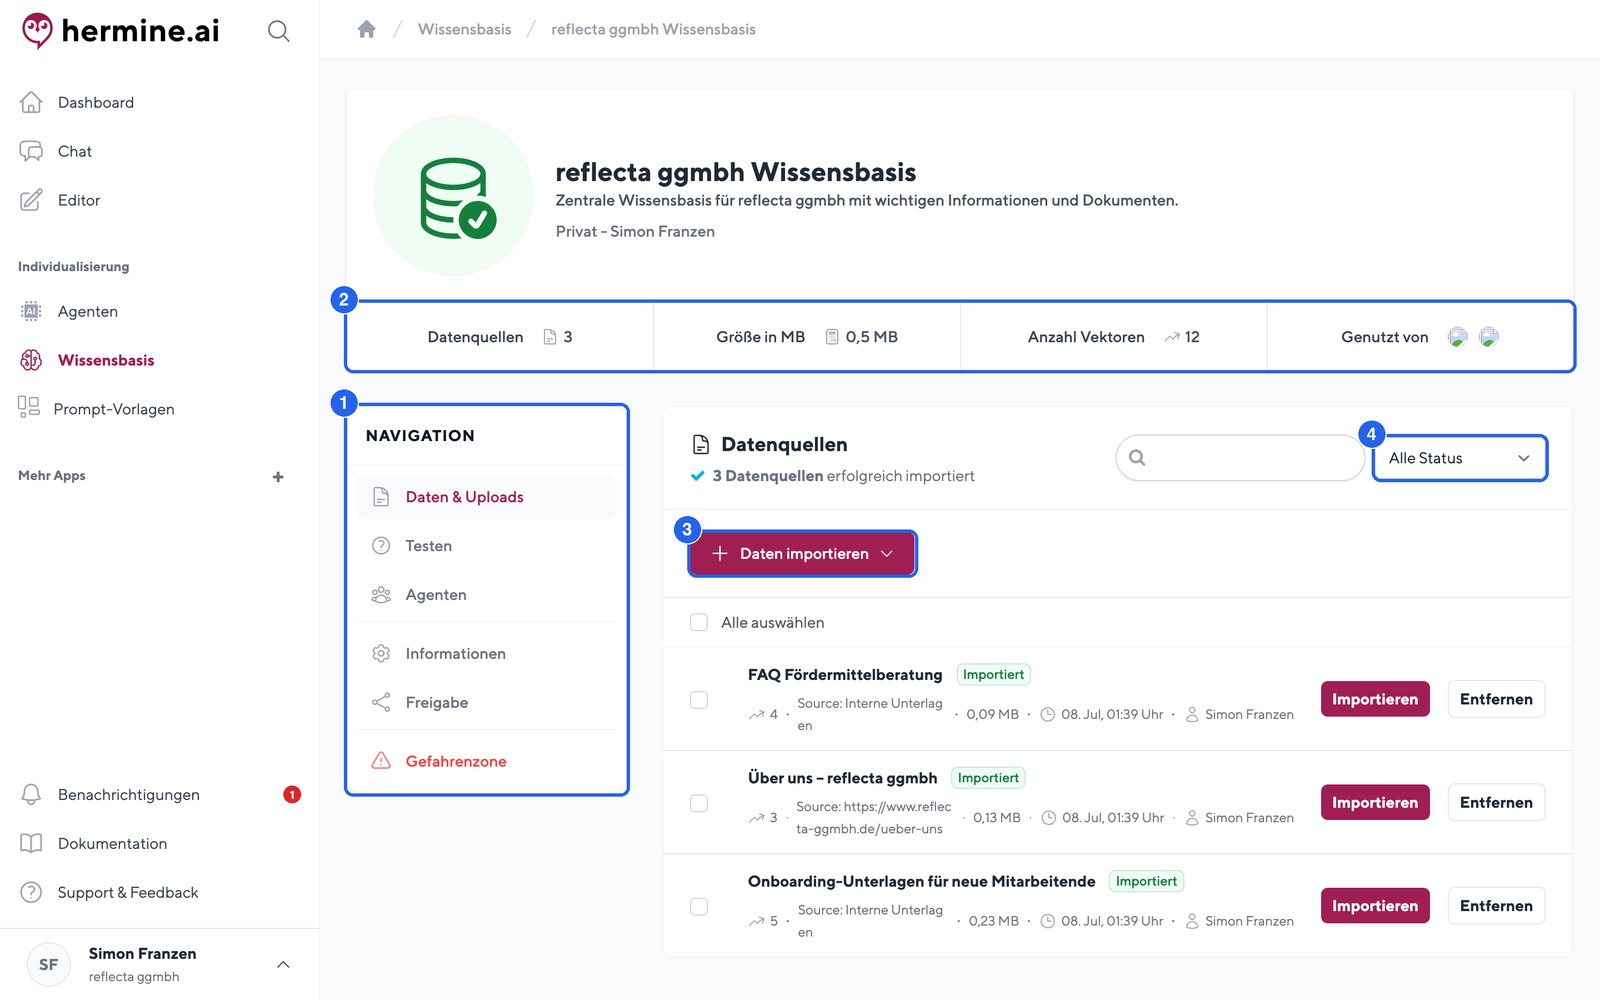Click the Dokumentation book icon
The width and height of the screenshot is (1600, 1000).
31,843
